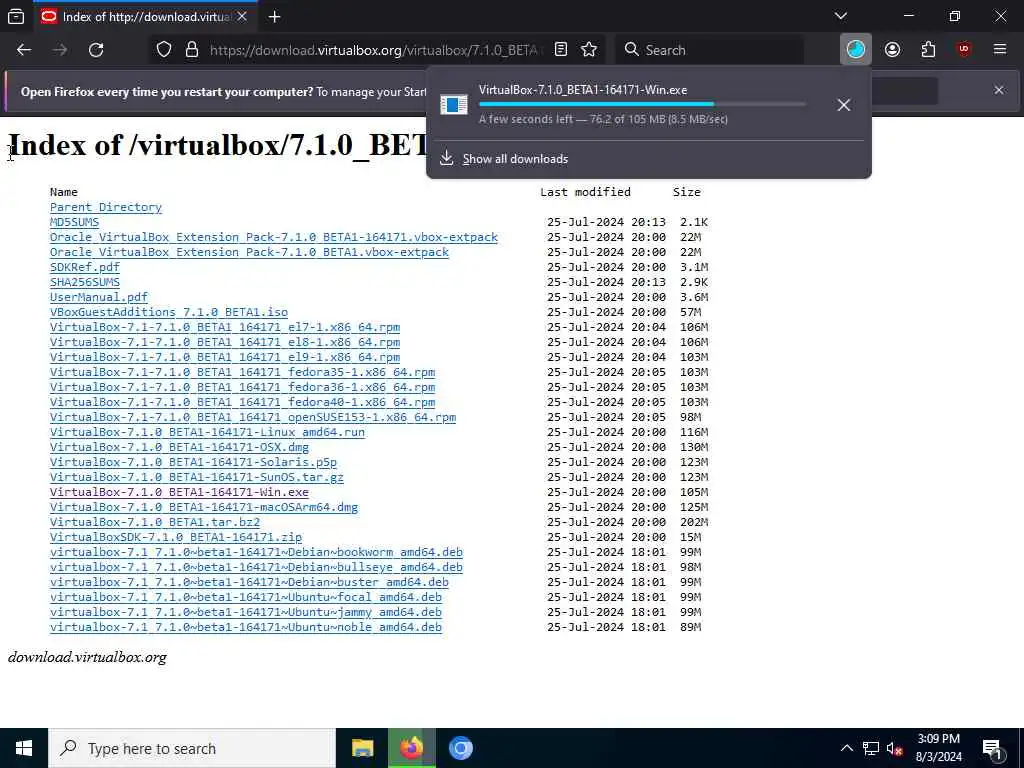This screenshot has width=1024, height=768.
Task: Download the openSUSE153 rpm package
Action: (x=253, y=417)
